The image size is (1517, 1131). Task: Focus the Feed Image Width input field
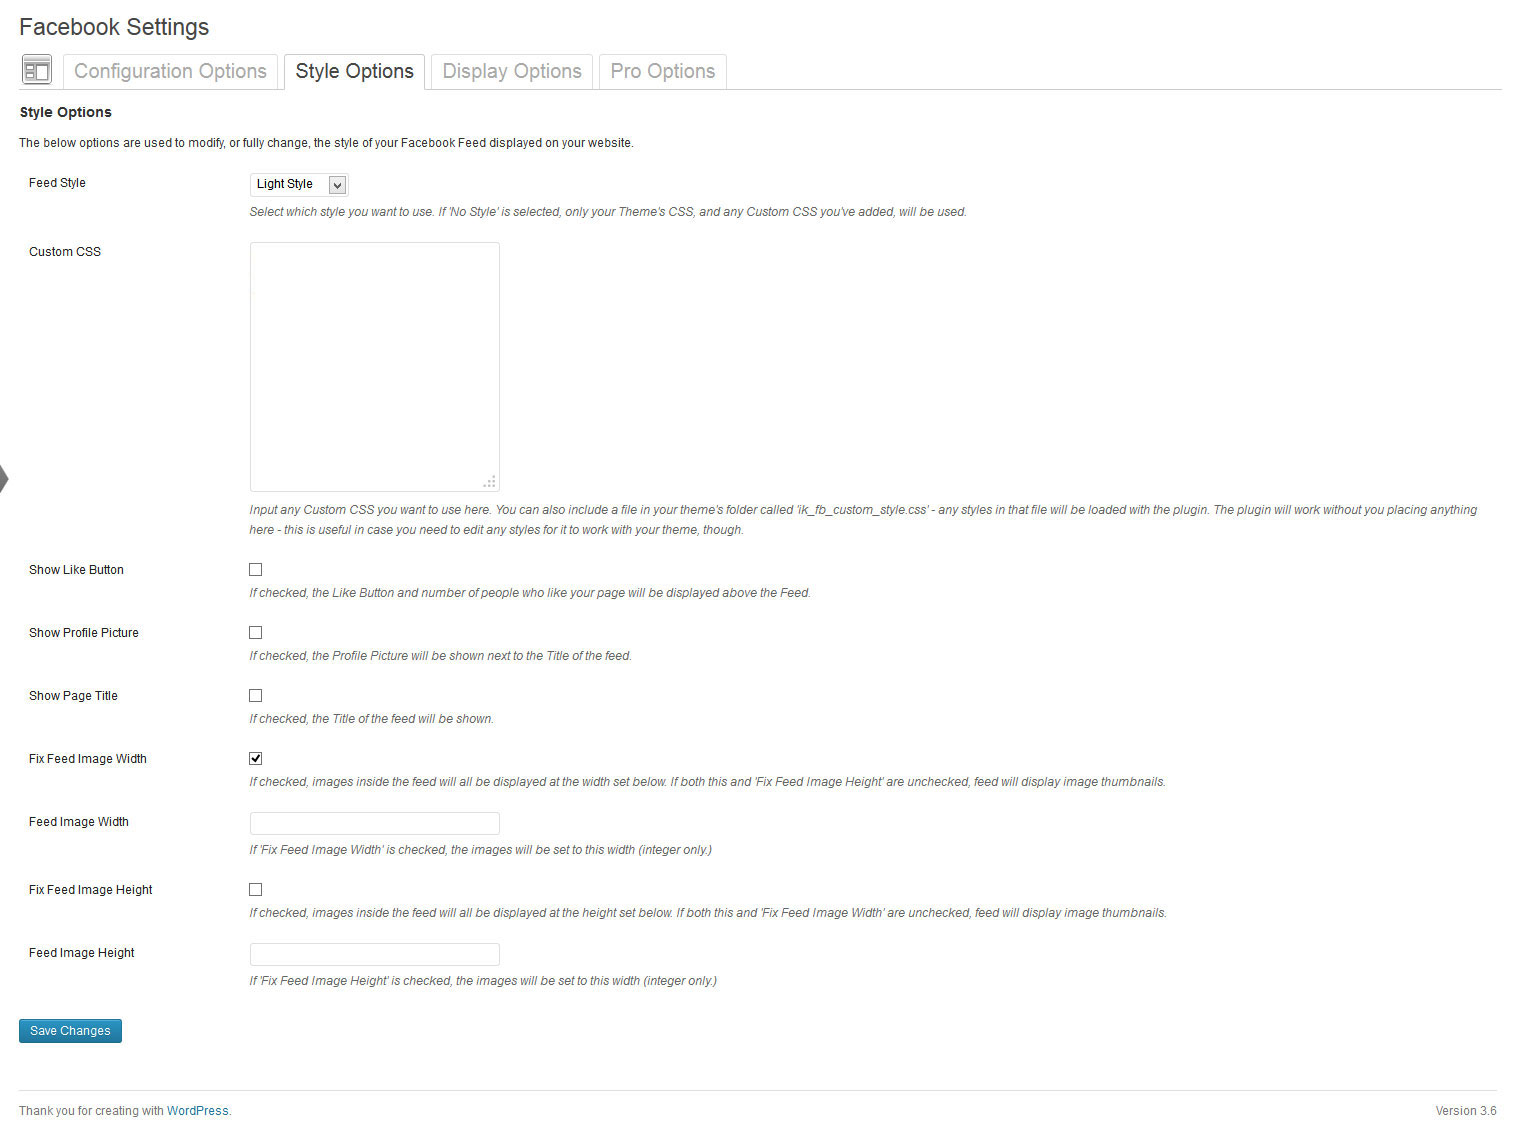(374, 823)
